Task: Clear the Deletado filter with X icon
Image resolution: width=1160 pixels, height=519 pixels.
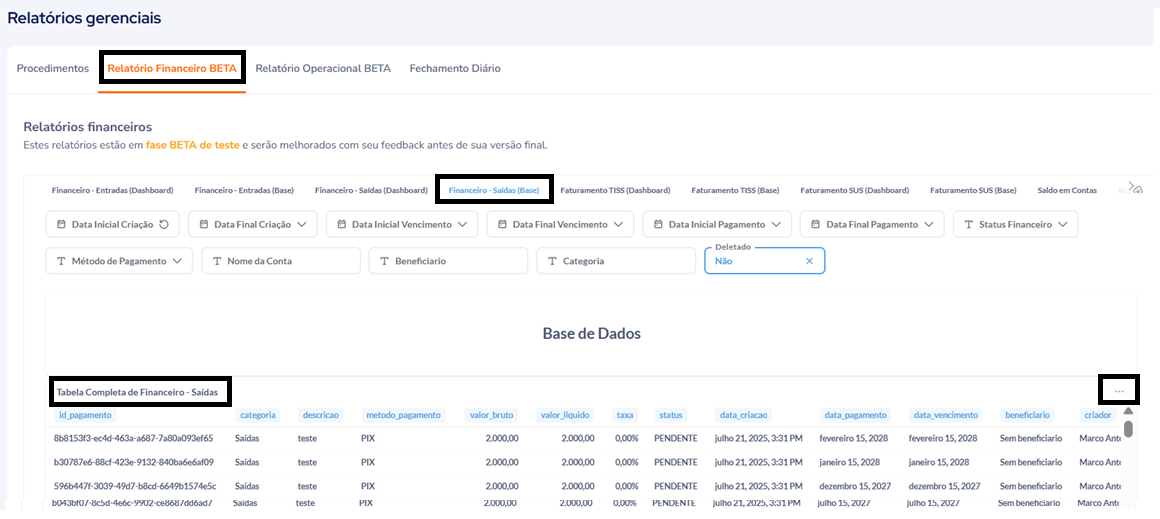Action: pyautogui.click(x=809, y=261)
